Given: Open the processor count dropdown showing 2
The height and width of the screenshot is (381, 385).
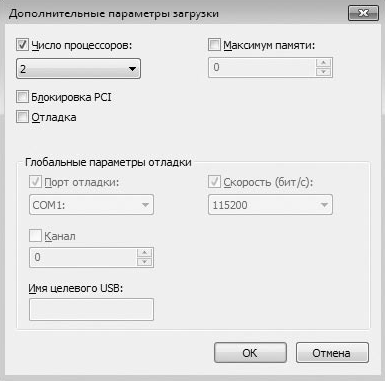Looking at the screenshot, I should pyautogui.click(x=79, y=69).
